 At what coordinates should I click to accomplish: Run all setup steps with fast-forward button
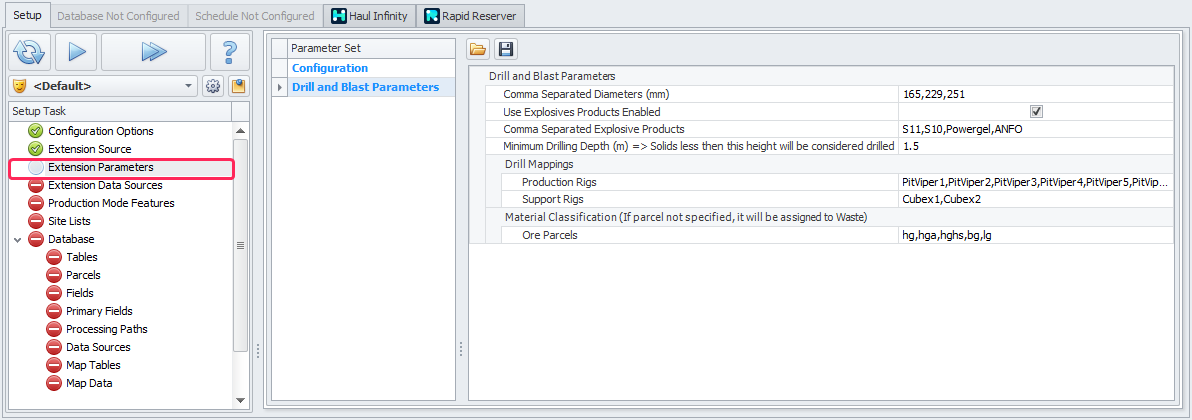pos(154,52)
